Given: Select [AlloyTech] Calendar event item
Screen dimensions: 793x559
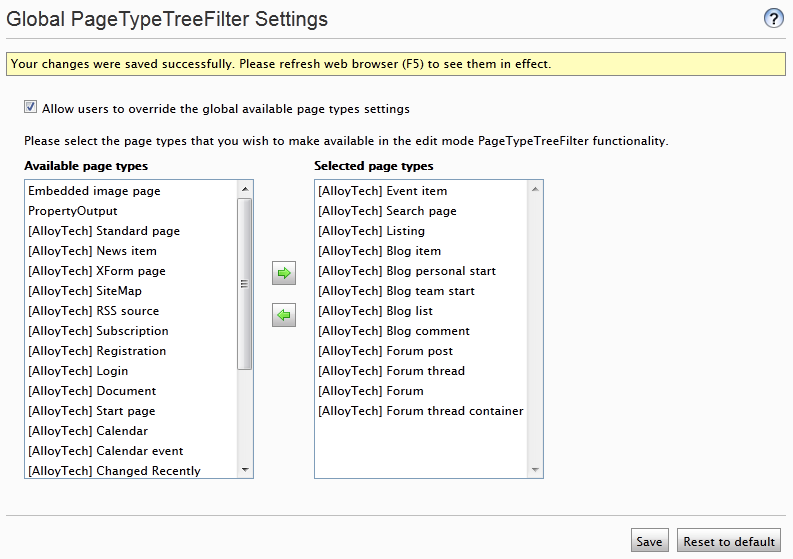Looking at the screenshot, I should (x=131, y=451).
